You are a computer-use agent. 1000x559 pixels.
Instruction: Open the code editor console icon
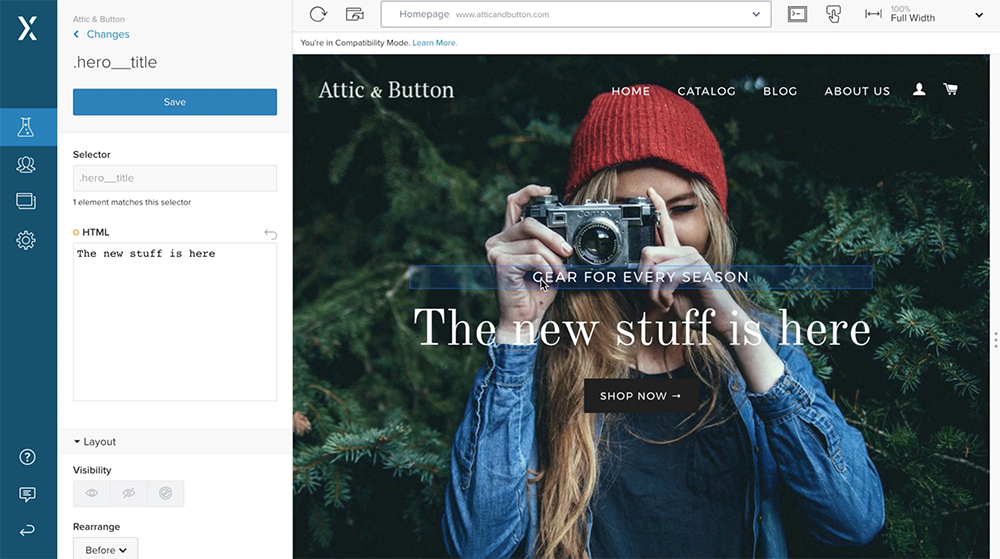[797, 14]
